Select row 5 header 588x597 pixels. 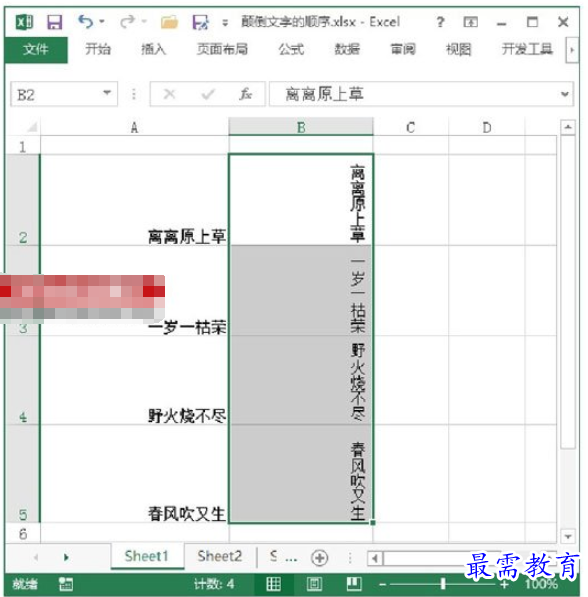pyautogui.click(x=22, y=473)
